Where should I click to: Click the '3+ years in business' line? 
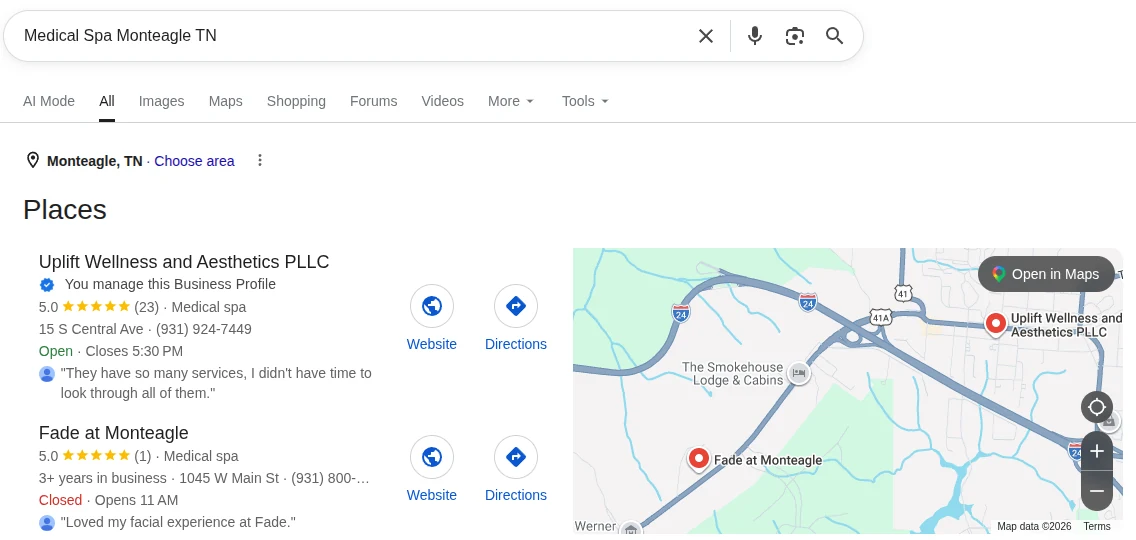[204, 478]
